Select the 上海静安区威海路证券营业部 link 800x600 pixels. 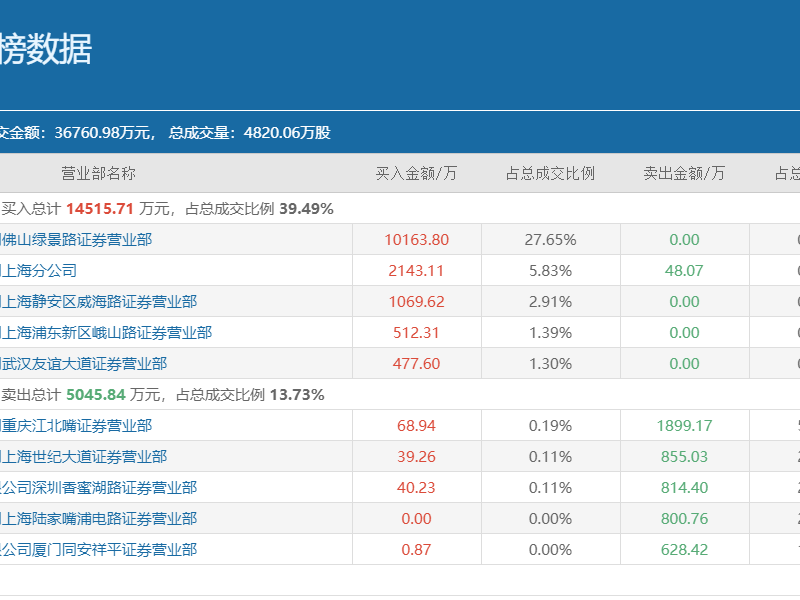[100, 301]
